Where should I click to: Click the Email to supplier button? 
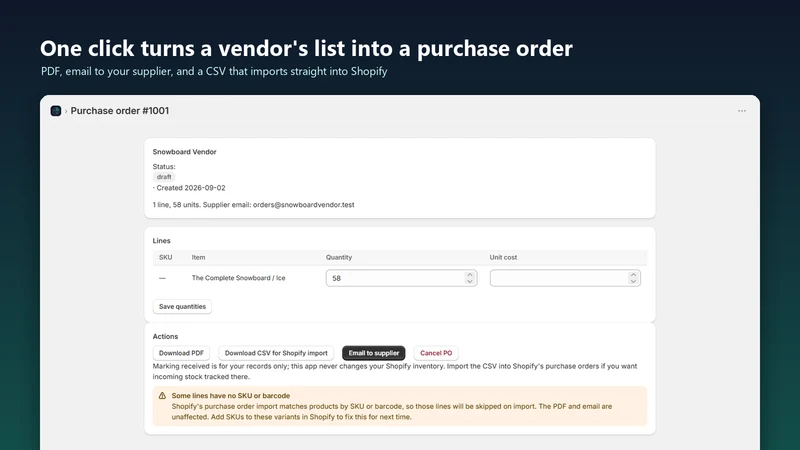click(x=373, y=353)
